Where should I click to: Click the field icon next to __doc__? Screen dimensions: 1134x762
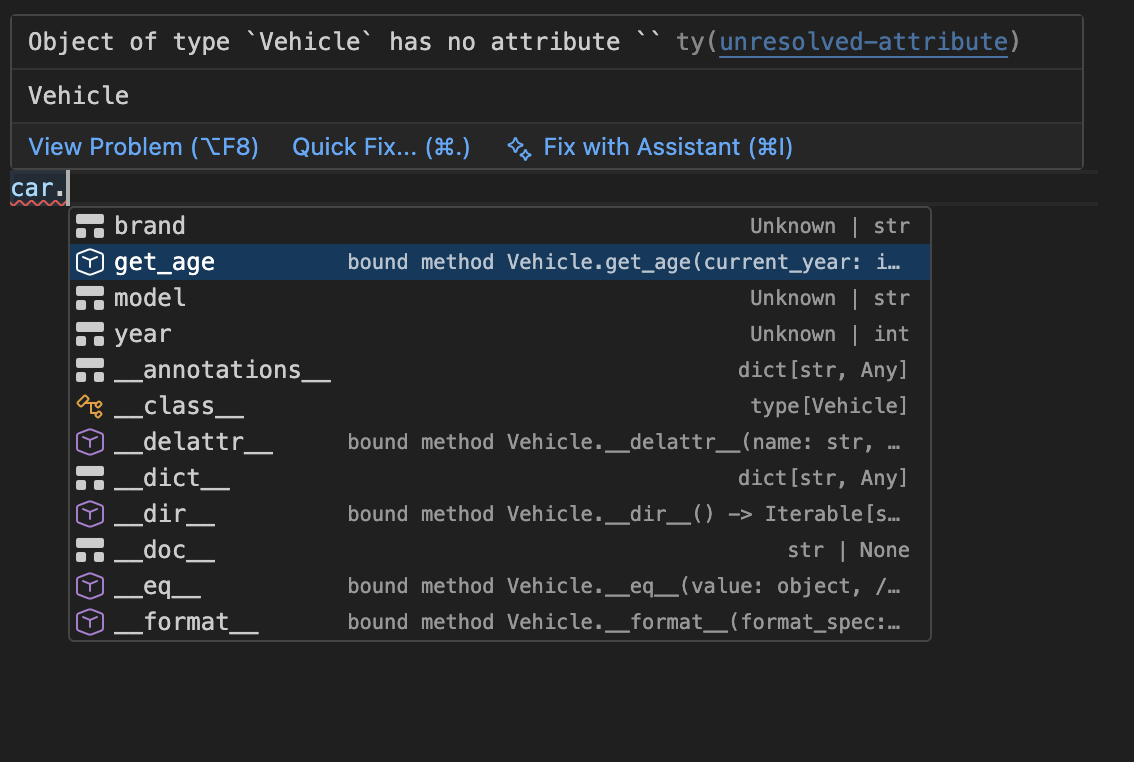[x=89, y=549]
